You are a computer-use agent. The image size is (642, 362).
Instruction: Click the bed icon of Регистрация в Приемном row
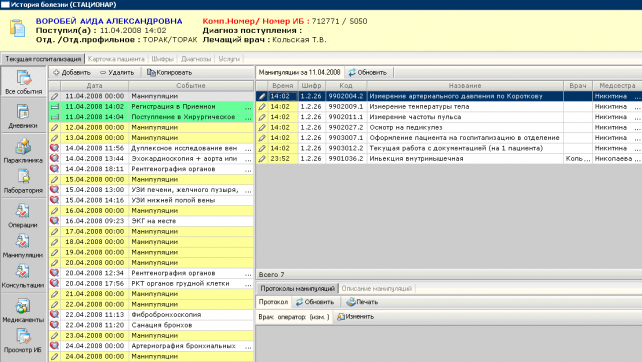tap(54, 106)
